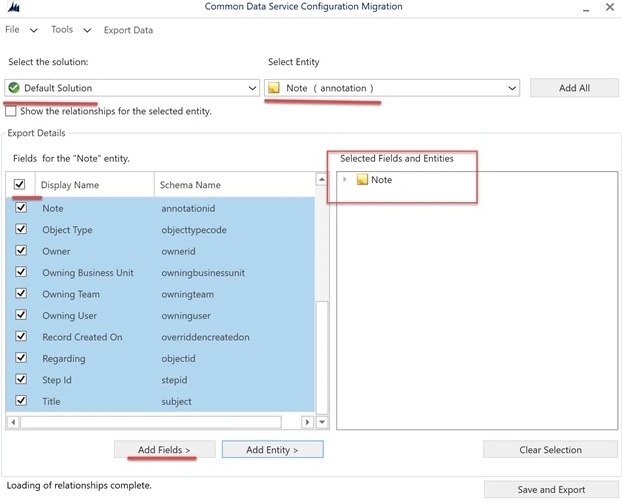Uncheck the Object Type field checkbox

pos(21,229)
